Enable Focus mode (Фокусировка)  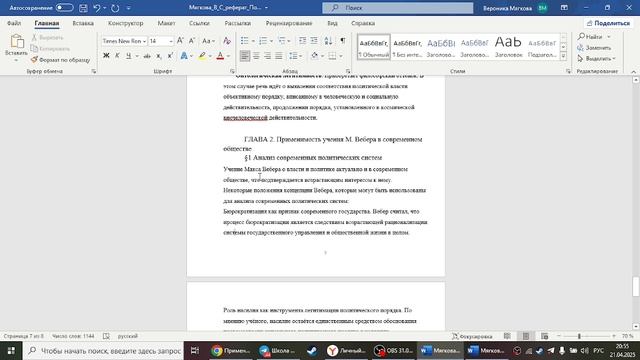(472, 336)
